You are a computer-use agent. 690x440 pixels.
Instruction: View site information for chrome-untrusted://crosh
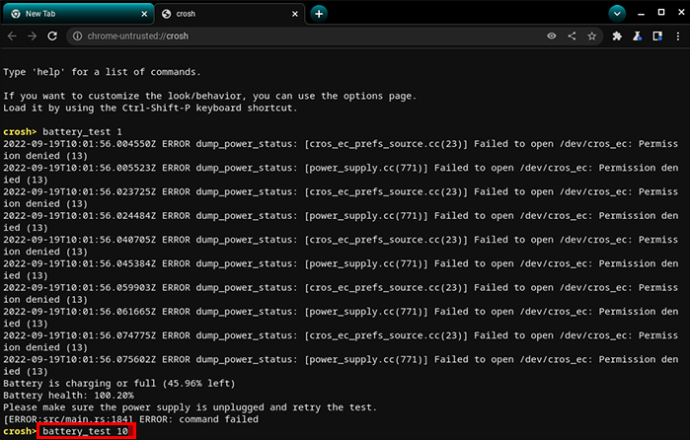[77, 36]
